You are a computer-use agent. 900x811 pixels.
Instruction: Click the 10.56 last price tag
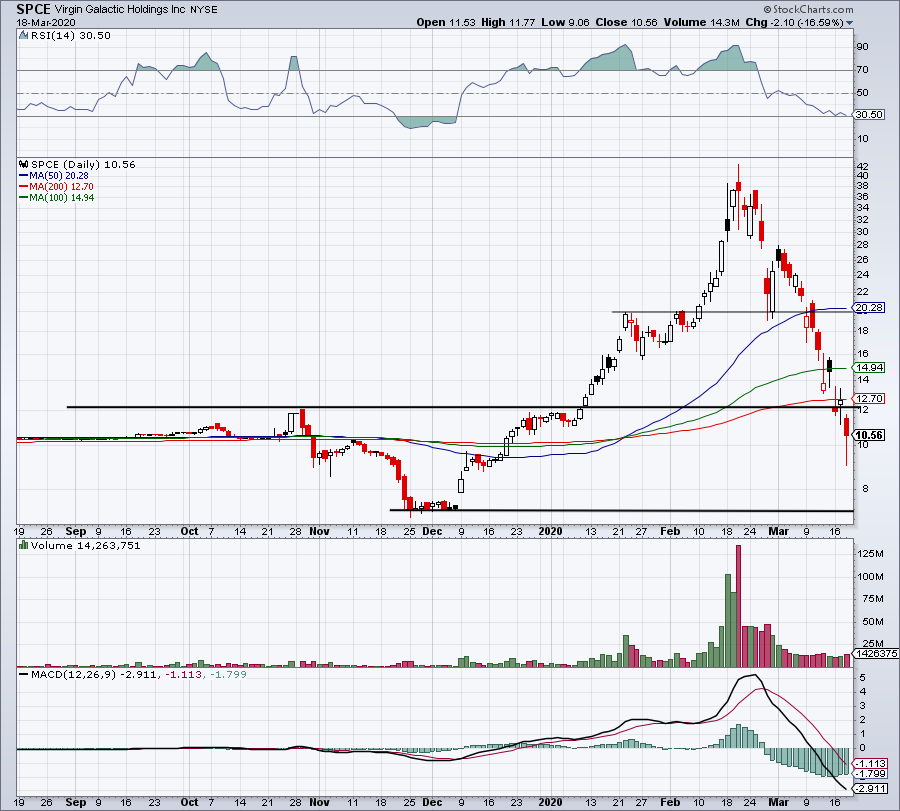click(869, 436)
